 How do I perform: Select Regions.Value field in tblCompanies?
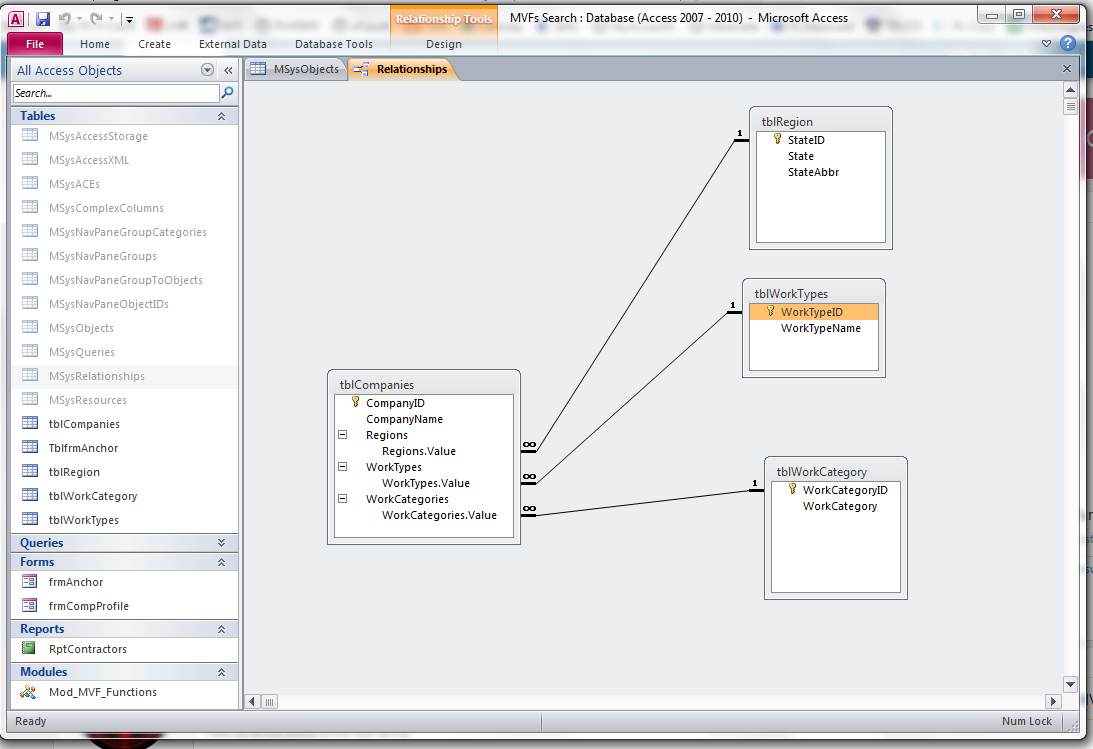pyautogui.click(x=419, y=451)
